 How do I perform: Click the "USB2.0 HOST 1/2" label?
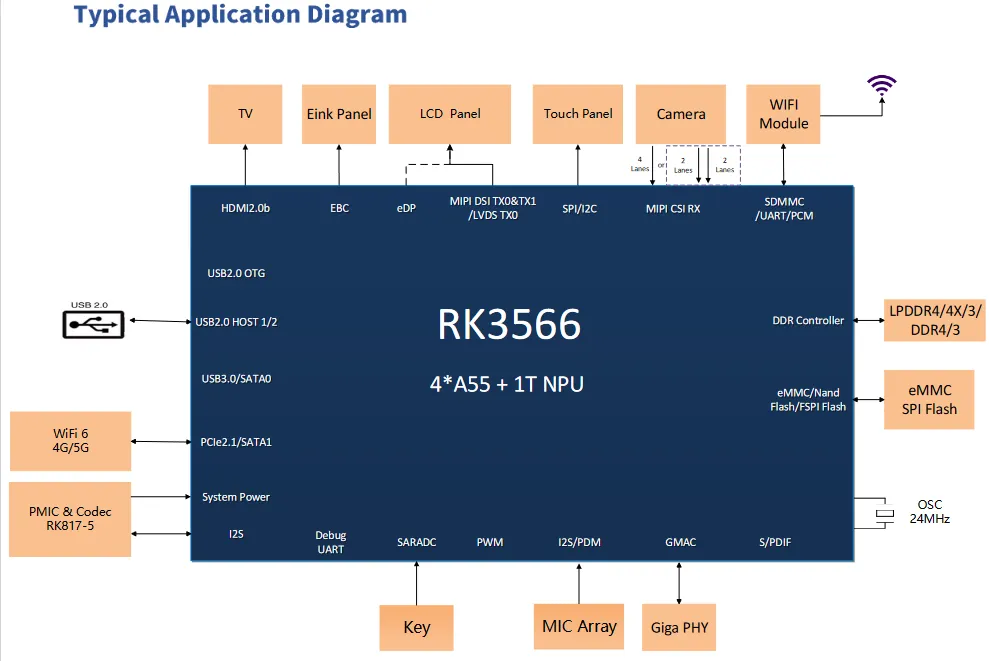237,322
